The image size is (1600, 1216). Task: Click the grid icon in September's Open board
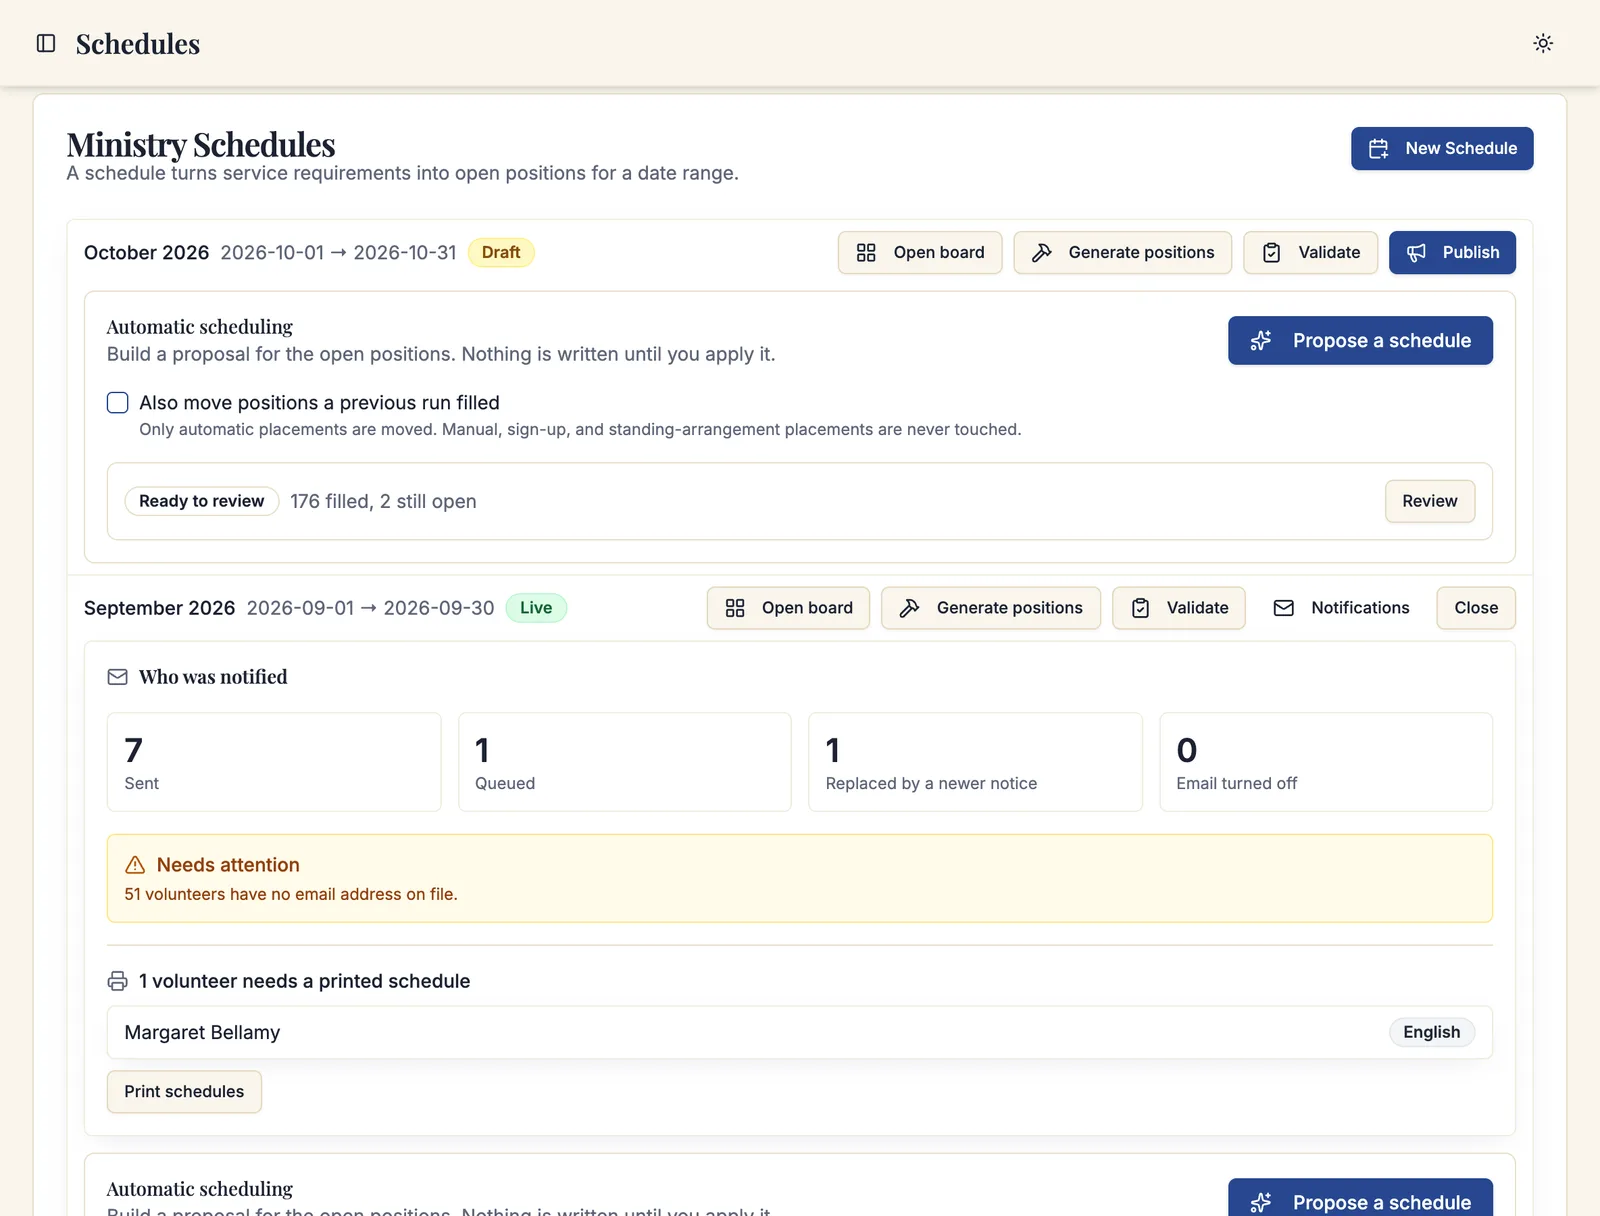click(x=735, y=608)
